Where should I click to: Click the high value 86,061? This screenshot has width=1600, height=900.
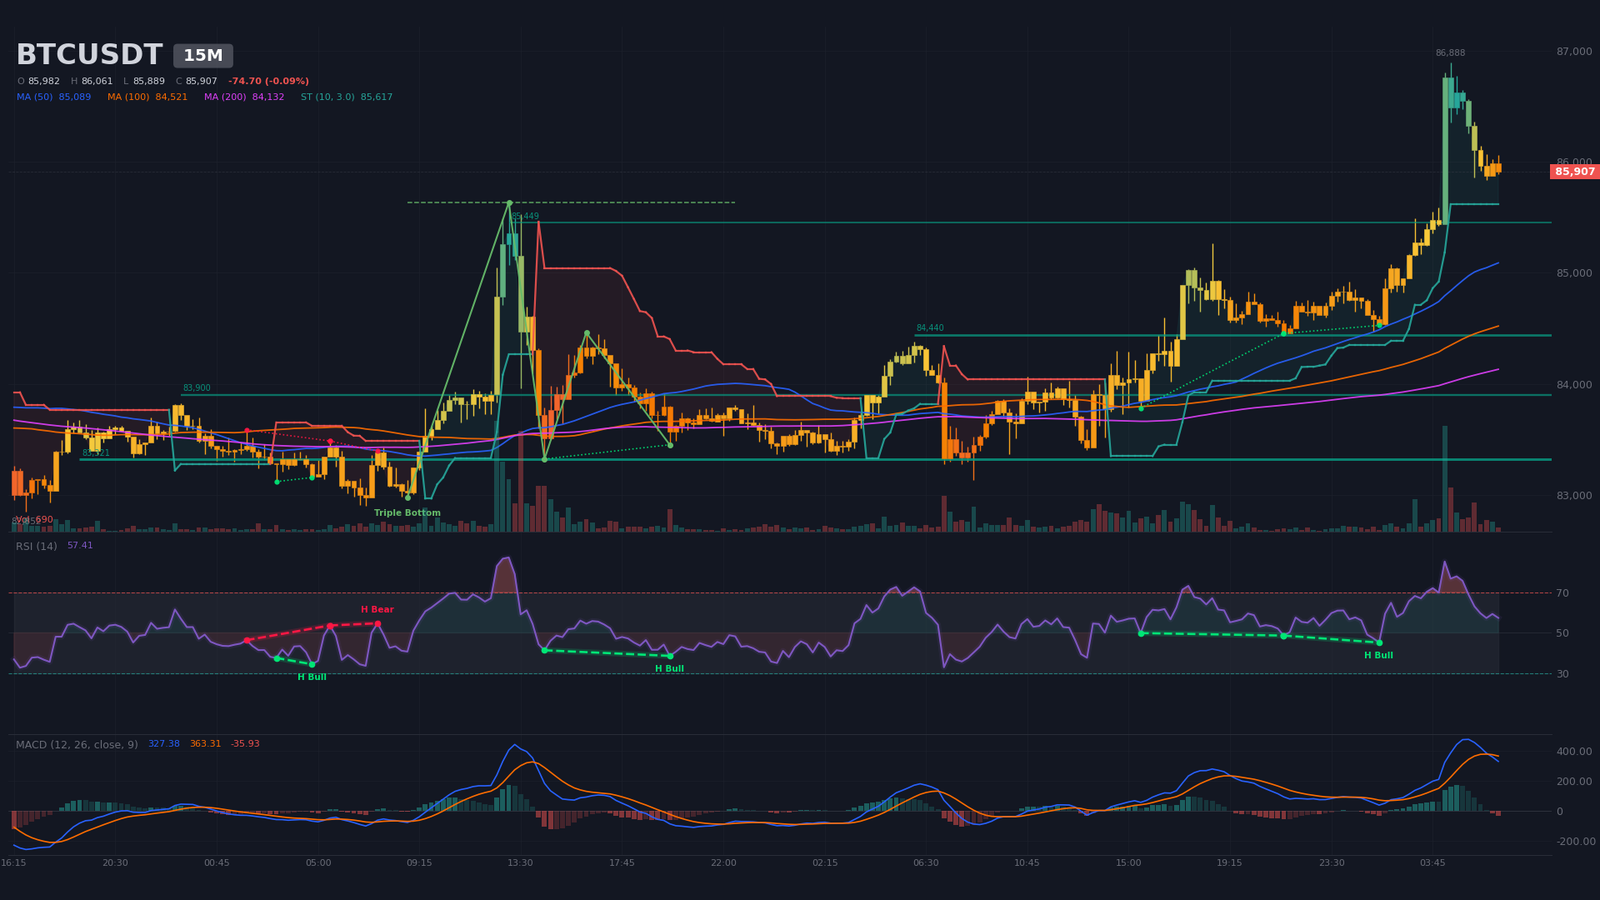point(97,81)
